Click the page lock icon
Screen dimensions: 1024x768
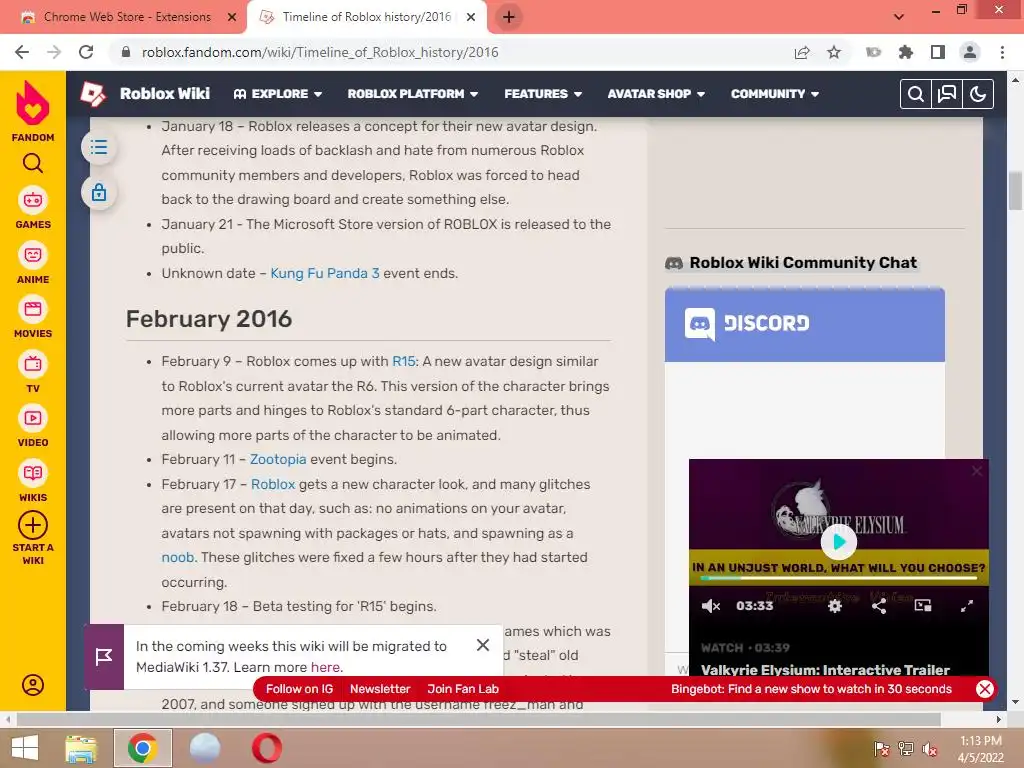click(x=99, y=192)
